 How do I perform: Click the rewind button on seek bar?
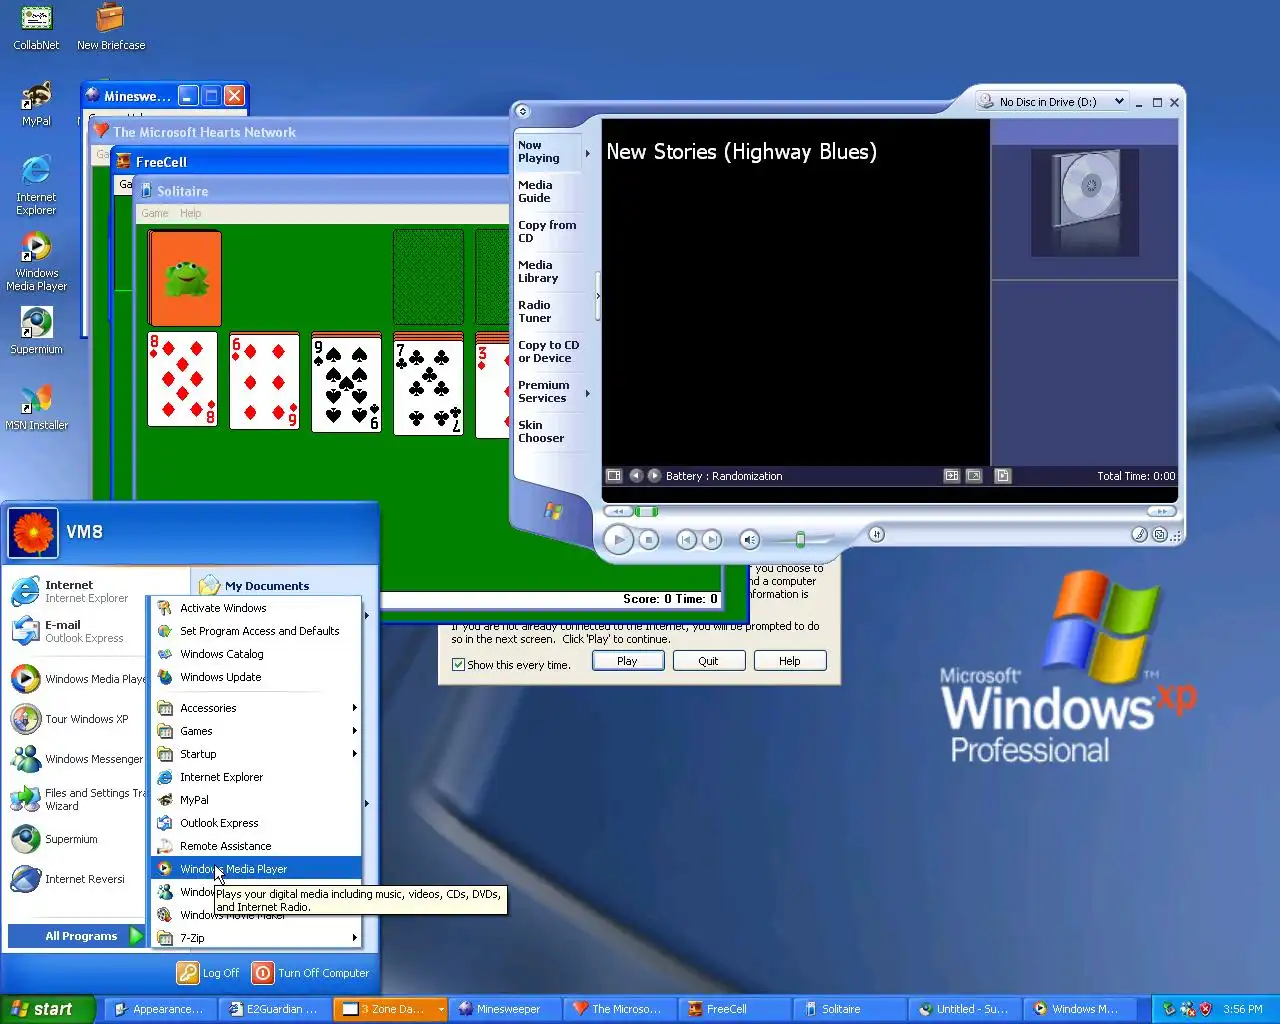617,511
